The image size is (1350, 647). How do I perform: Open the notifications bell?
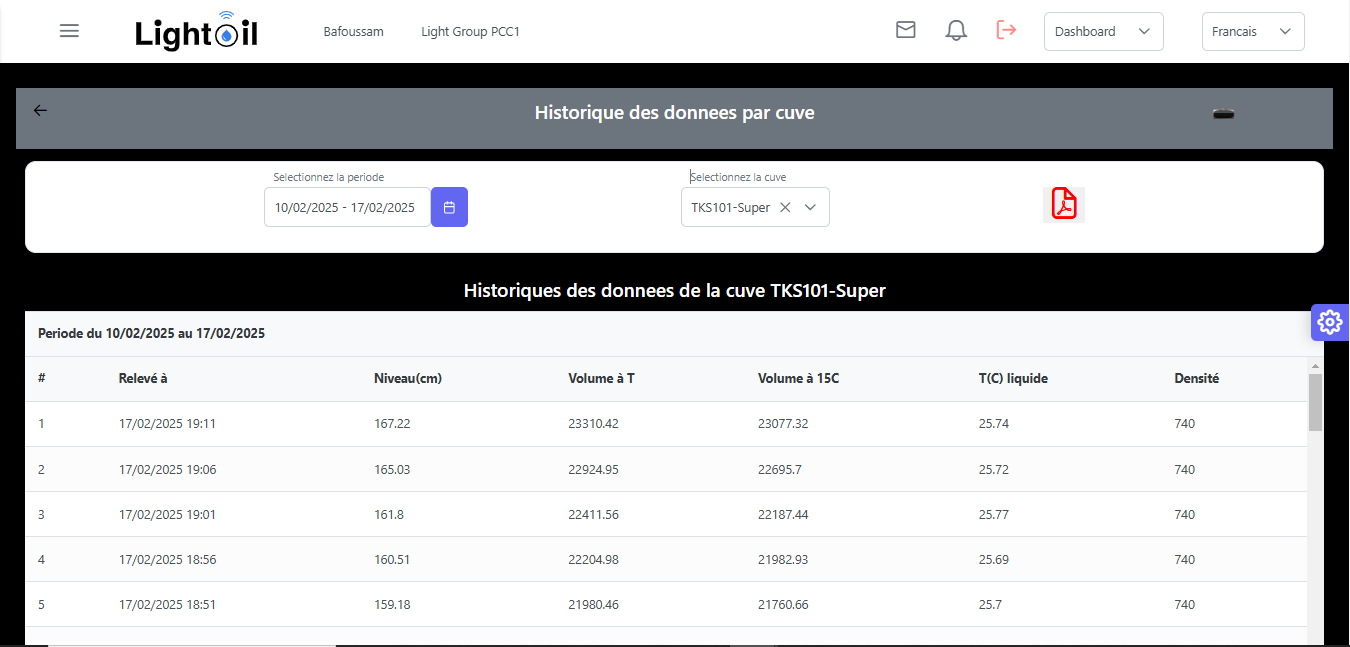(956, 31)
